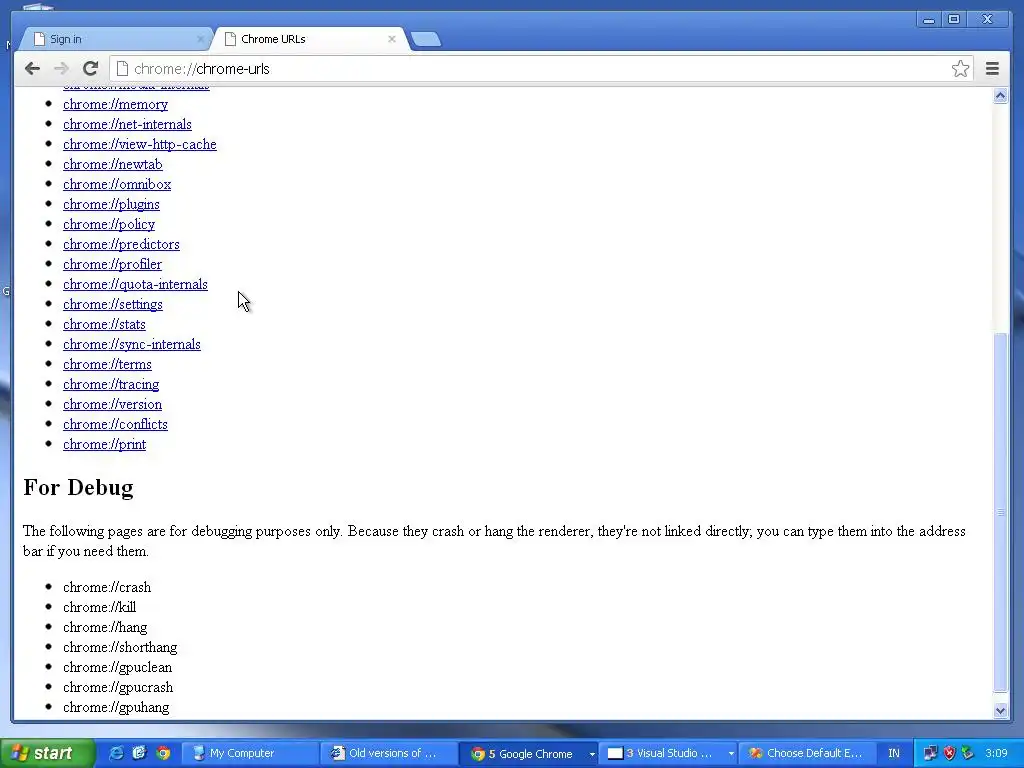The image size is (1024, 768).
Task: Open the chrome://plugins link
Action: coord(111,204)
